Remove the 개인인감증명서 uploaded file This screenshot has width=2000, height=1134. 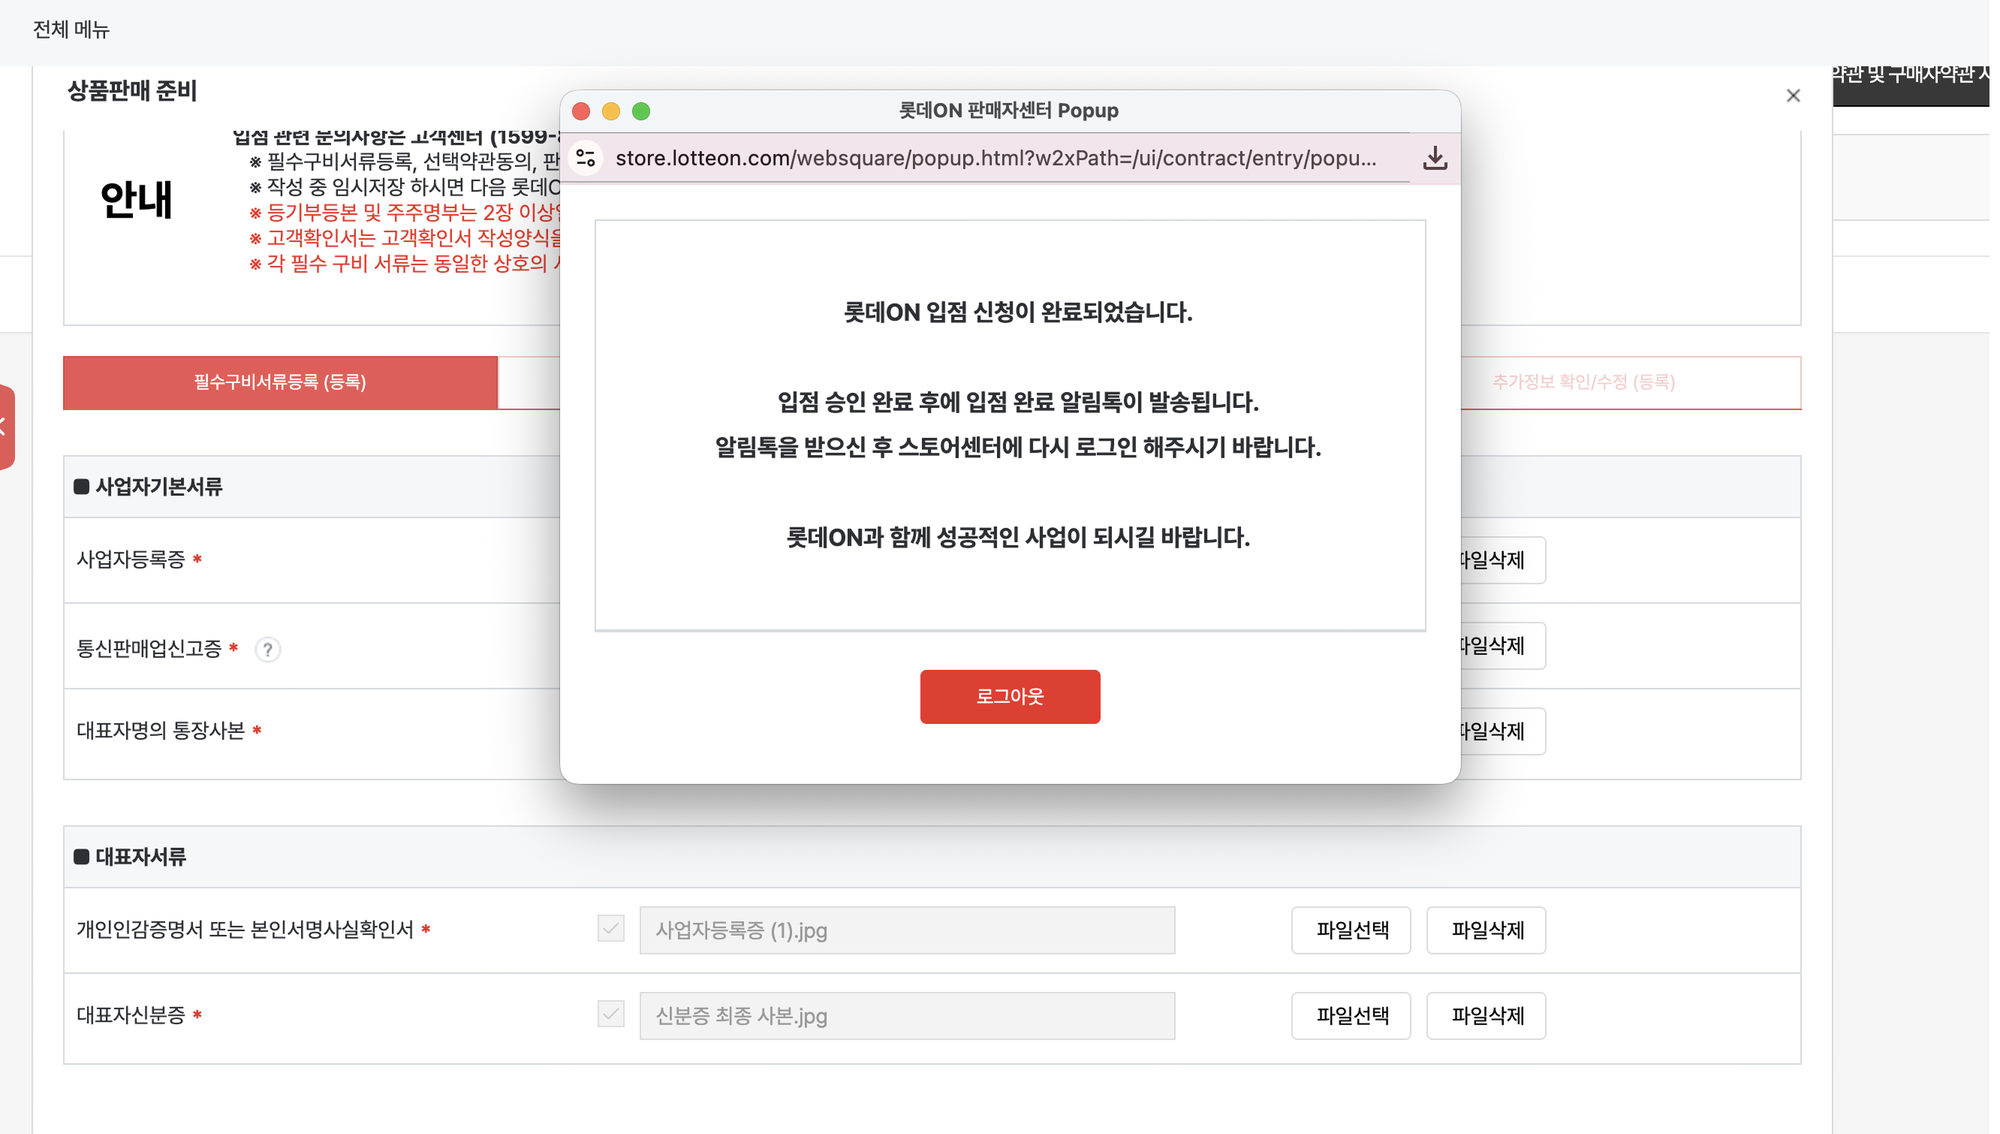point(1486,930)
